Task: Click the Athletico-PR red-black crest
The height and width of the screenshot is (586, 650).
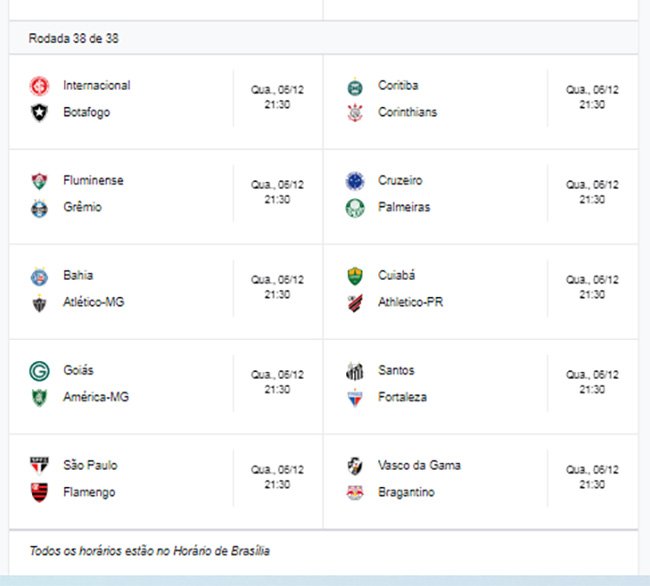Action: [x=355, y=303]
